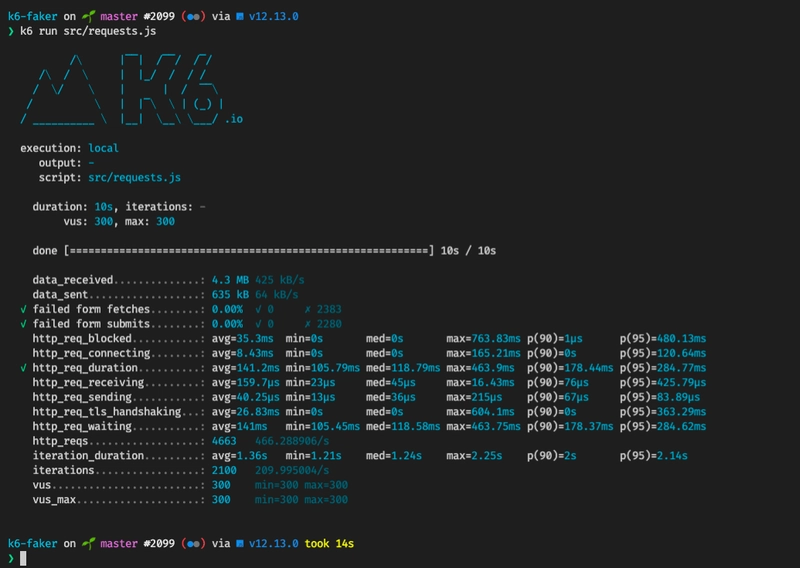
Task: Click the failed form fetches '0.00%' value
Action: 227,309
